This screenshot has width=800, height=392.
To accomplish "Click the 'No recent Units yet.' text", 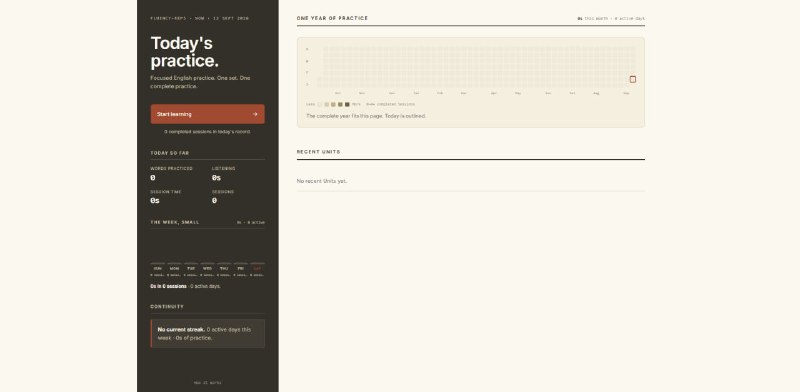I will (322, 181).
